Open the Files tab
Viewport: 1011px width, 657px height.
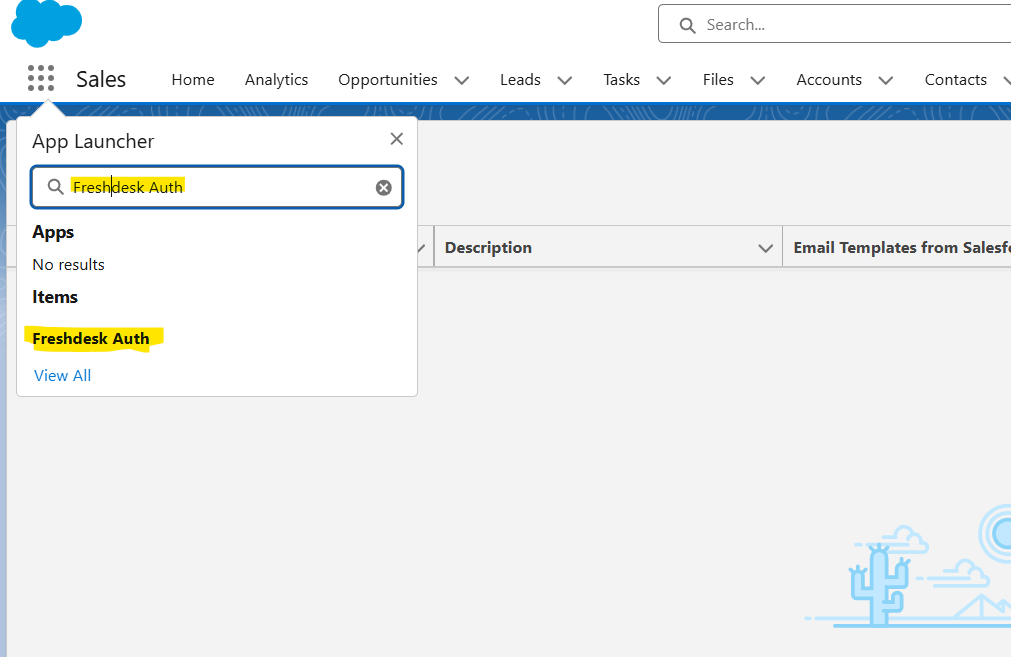point(718,79)
